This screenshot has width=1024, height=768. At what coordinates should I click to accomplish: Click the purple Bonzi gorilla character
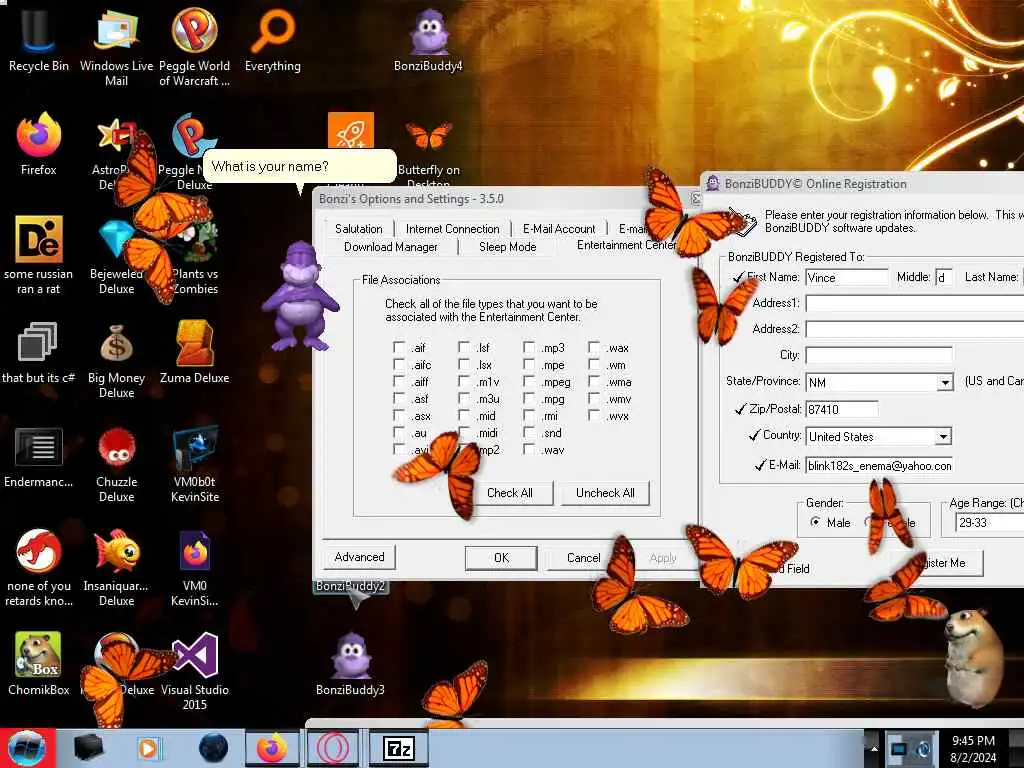(x=300, y=297)
